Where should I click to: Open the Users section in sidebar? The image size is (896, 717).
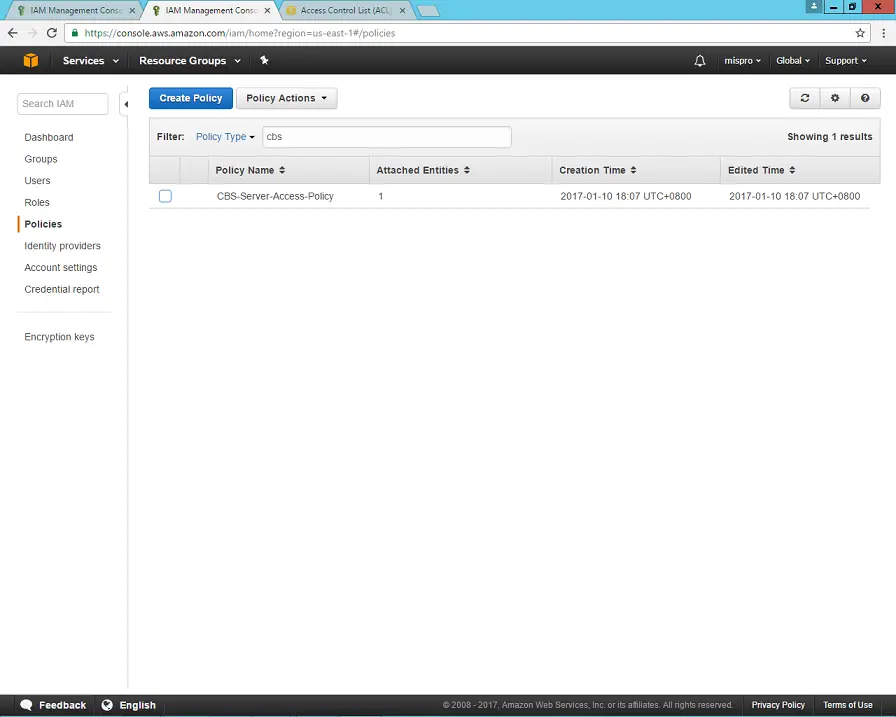(37, 180)
